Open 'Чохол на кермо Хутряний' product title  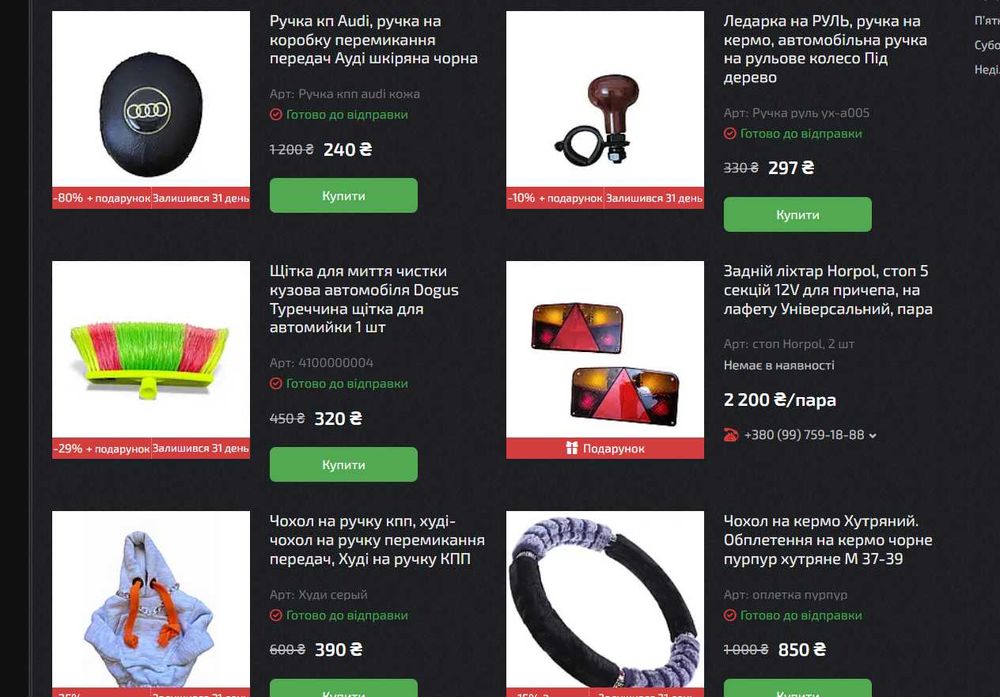click(828, 540)
